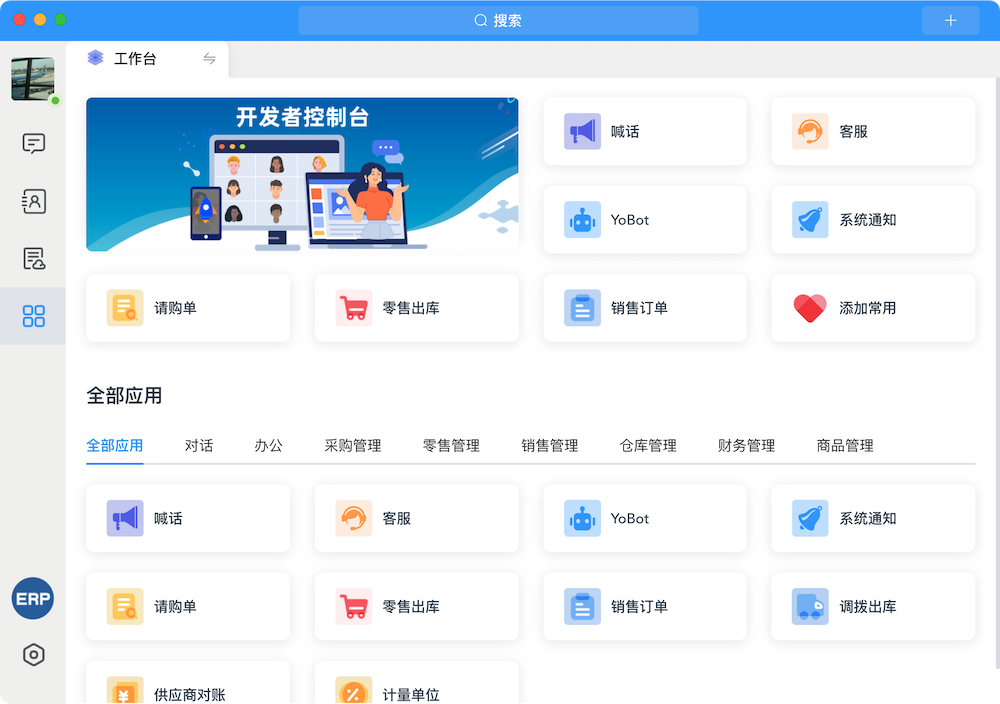The image size is (1000, 704).
Task: Open 系统通知 bell in top shortcuts
Action: pyautogui.click(x=872, y=220)
